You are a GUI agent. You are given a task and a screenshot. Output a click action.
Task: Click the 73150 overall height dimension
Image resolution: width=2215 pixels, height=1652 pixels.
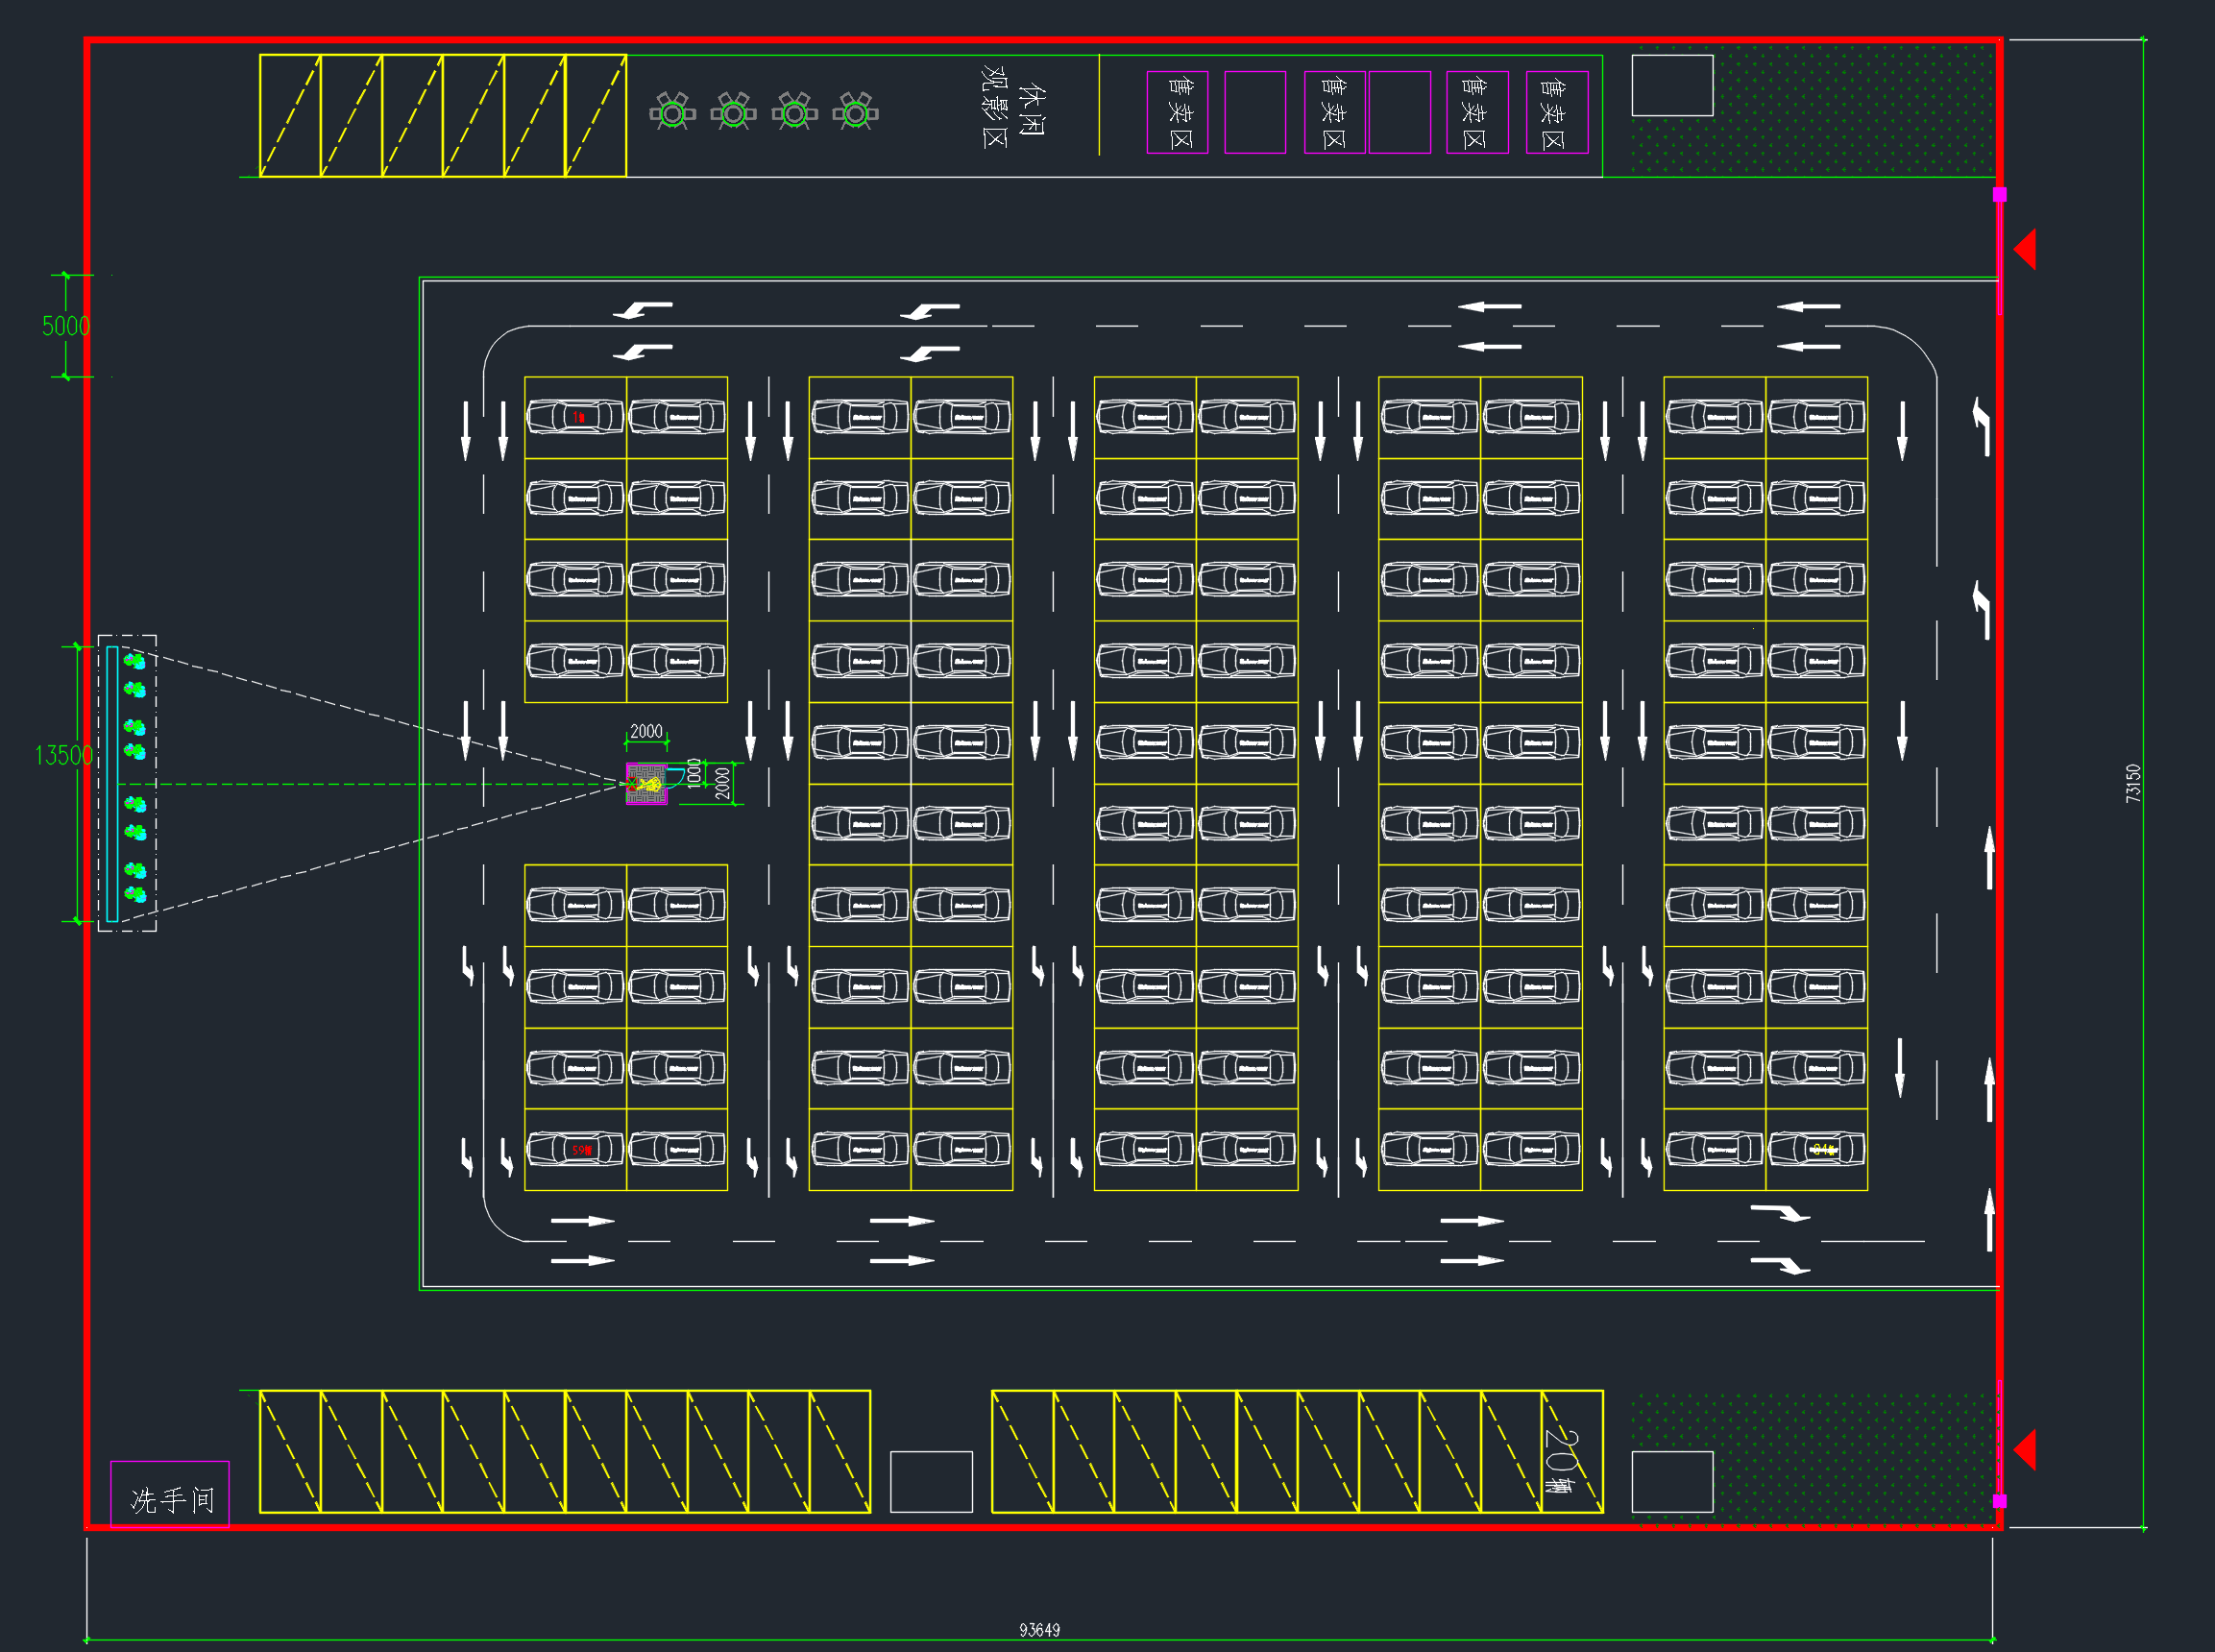2133,783
